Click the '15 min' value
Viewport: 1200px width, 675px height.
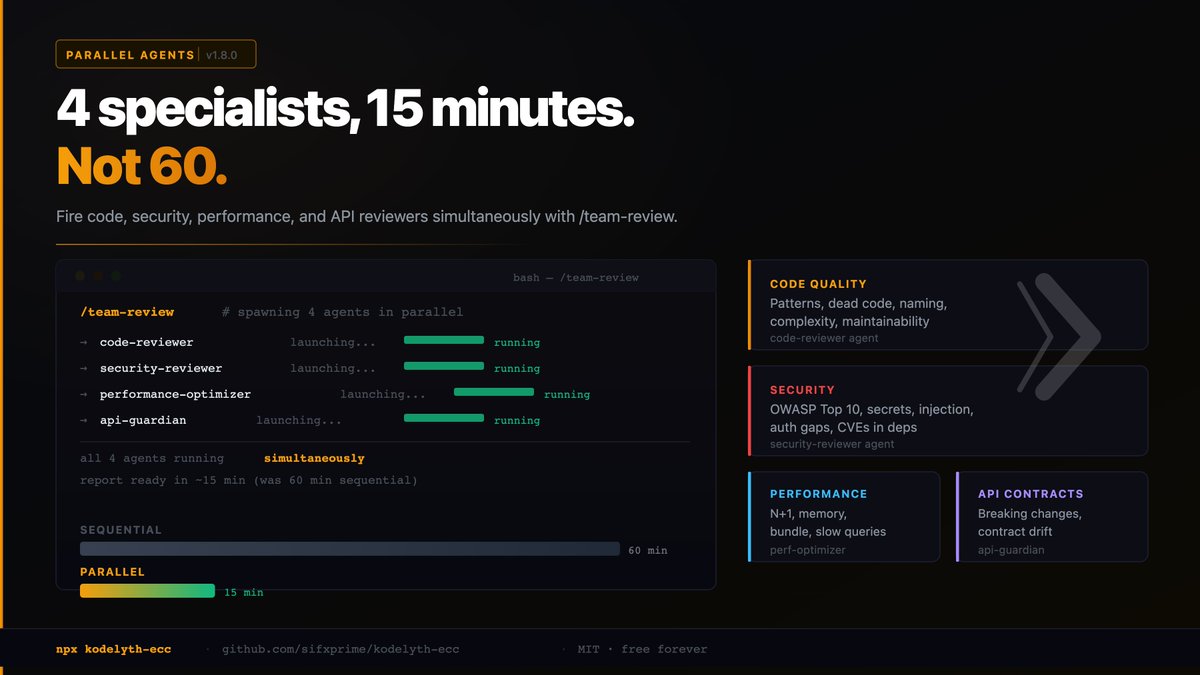[244, 592]
